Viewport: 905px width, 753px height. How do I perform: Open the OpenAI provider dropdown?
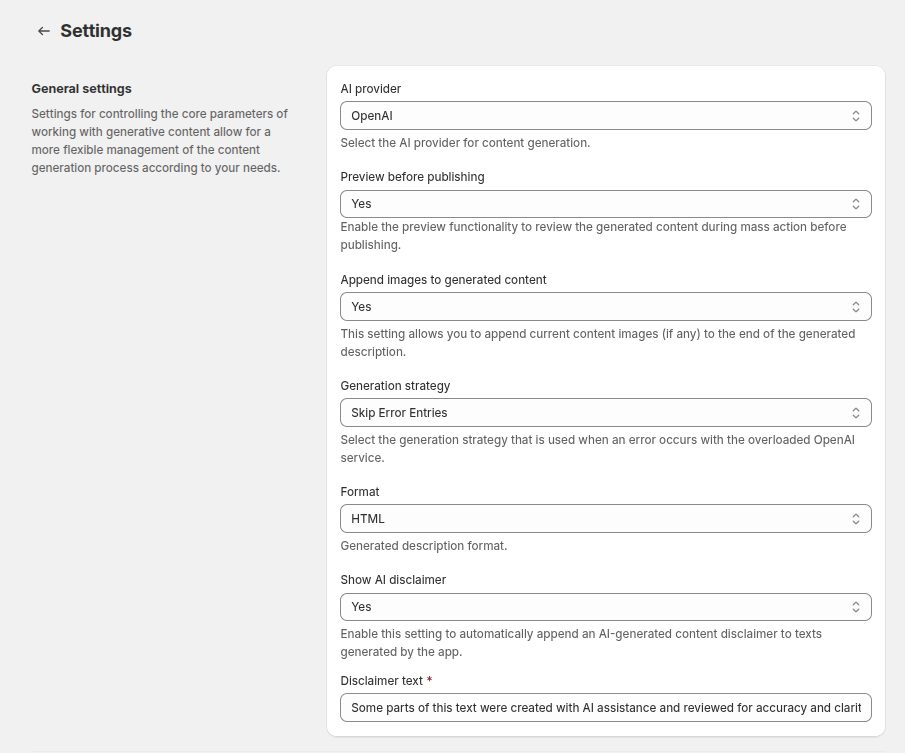pos(605,116)
